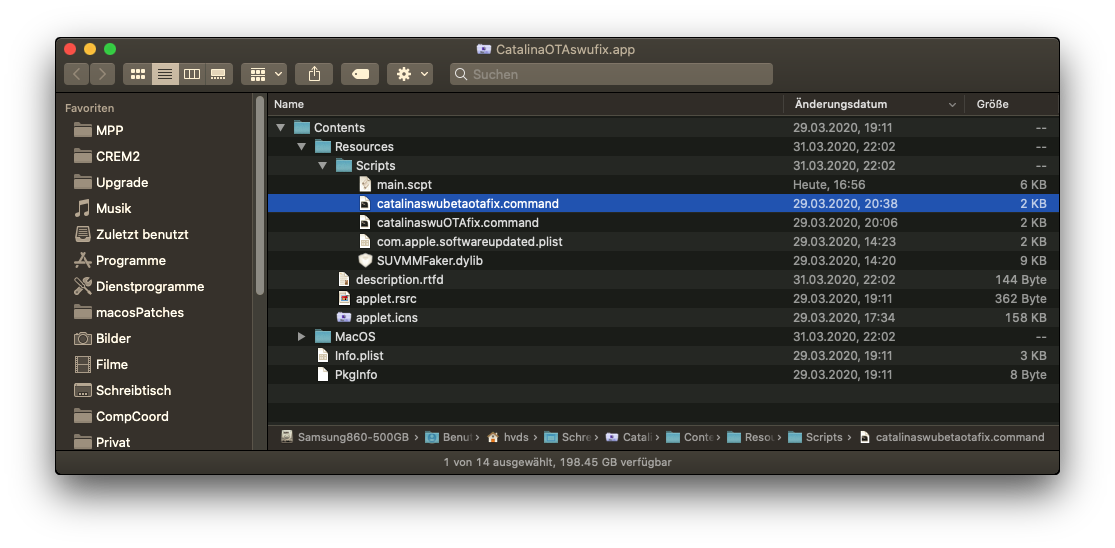This screenshot has height=548, width=1115.
Task: Go back with the toolbar back arrow
Action: [x=77, y=74]
